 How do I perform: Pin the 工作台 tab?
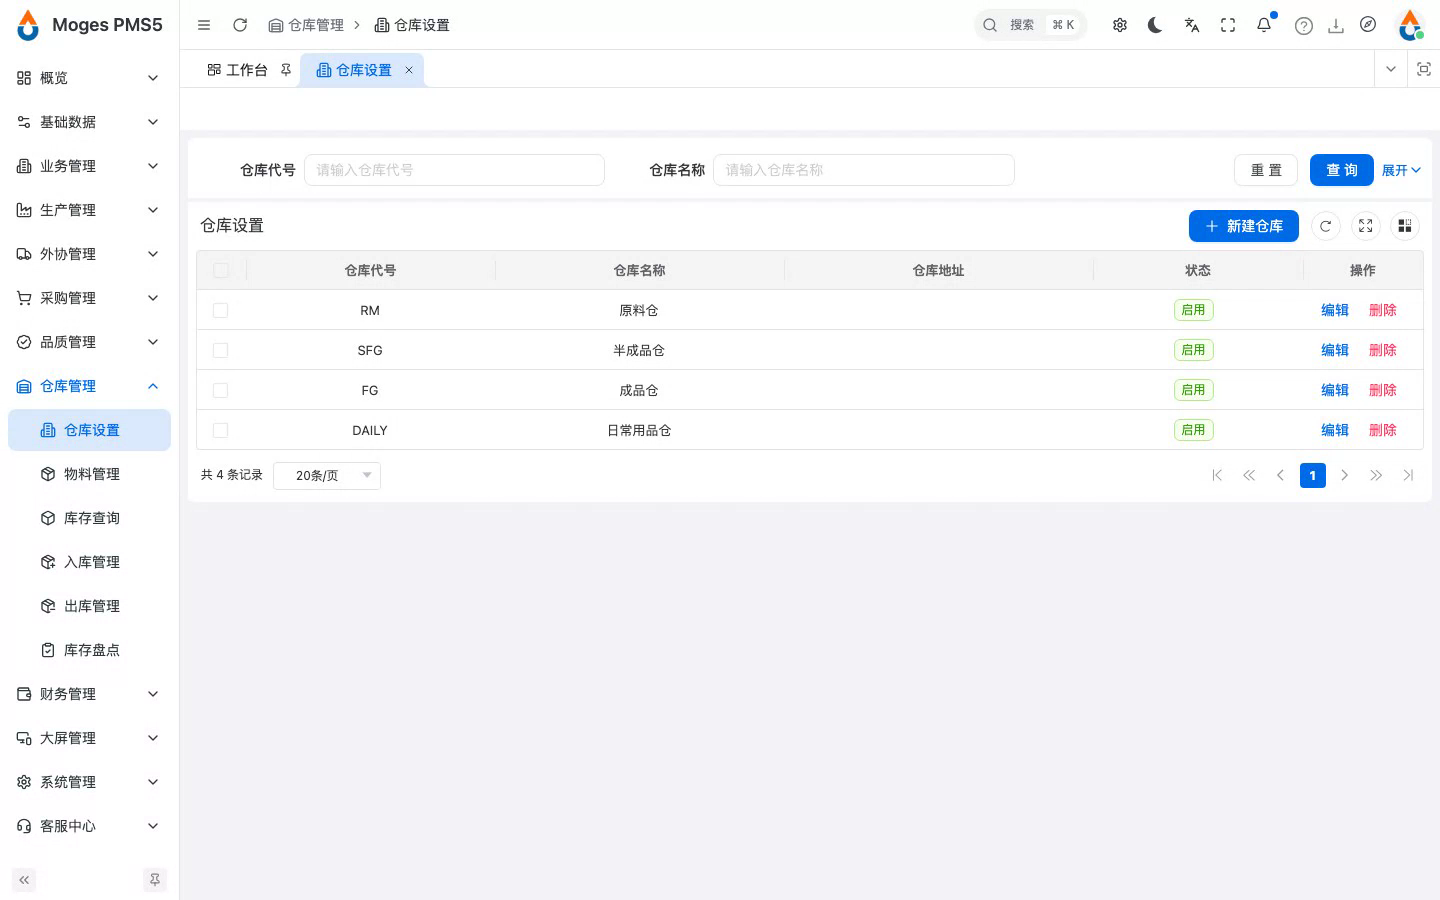click(x=286, y=70)
